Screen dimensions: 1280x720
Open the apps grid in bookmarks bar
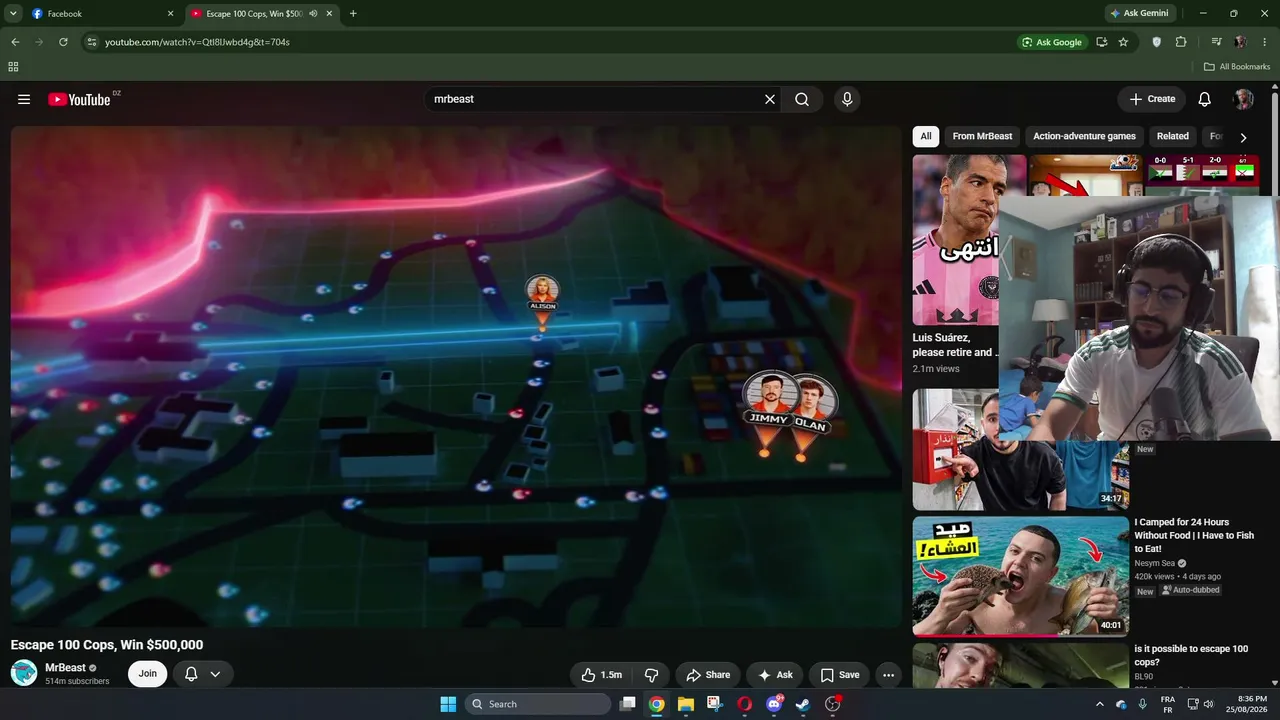point(13,67)
